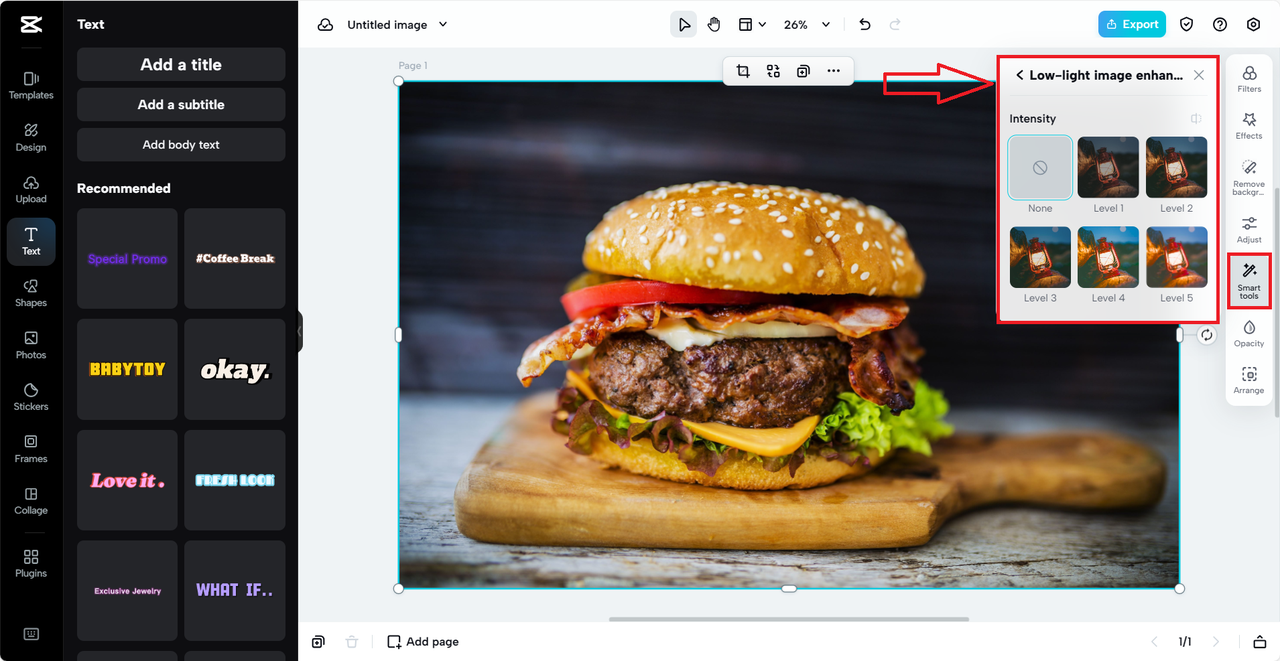Click the crop tool in floating toolbar
Viewport: 1280px width, 661px height.
click(743, 71)
